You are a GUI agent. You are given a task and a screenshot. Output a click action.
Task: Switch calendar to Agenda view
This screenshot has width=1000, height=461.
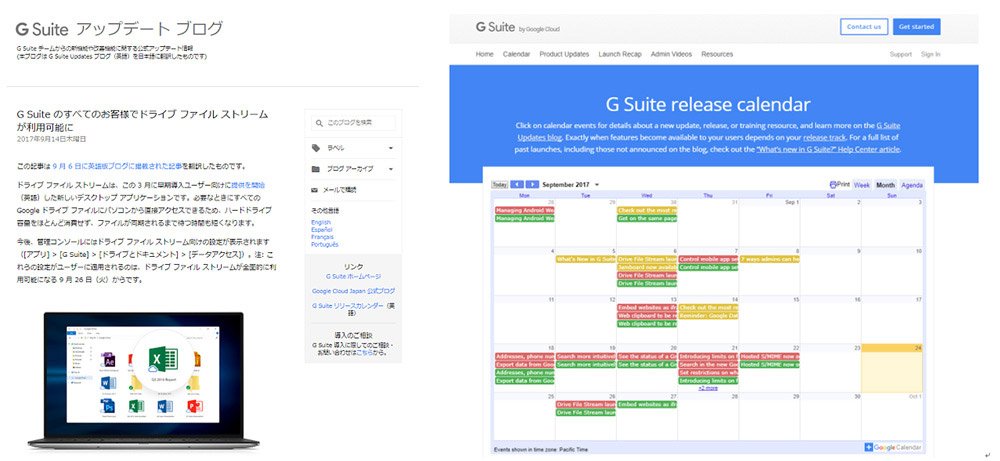click(x=912, y=185)
